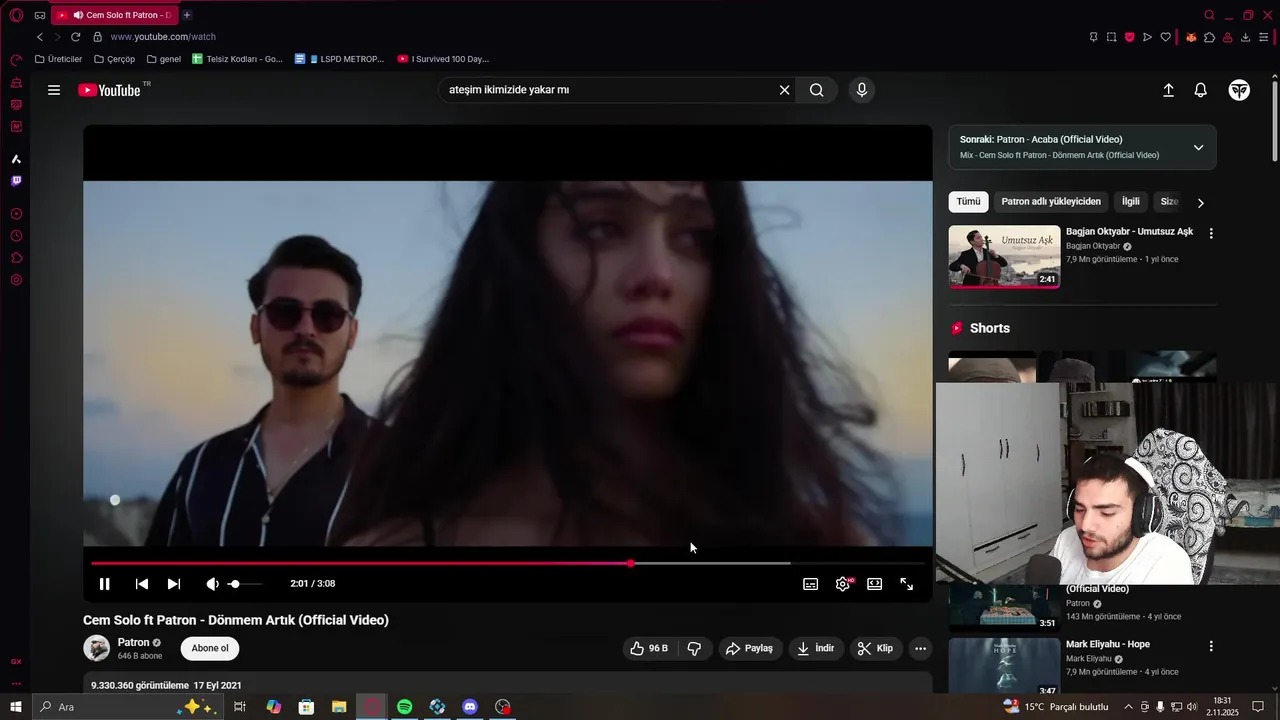Click the address bar URL

[163, 37]
